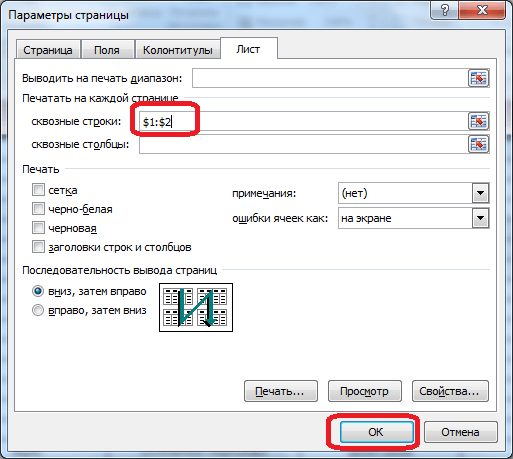
Task: Click range selector icon for сквозные столбцы
Action: [x=479, y=144]
